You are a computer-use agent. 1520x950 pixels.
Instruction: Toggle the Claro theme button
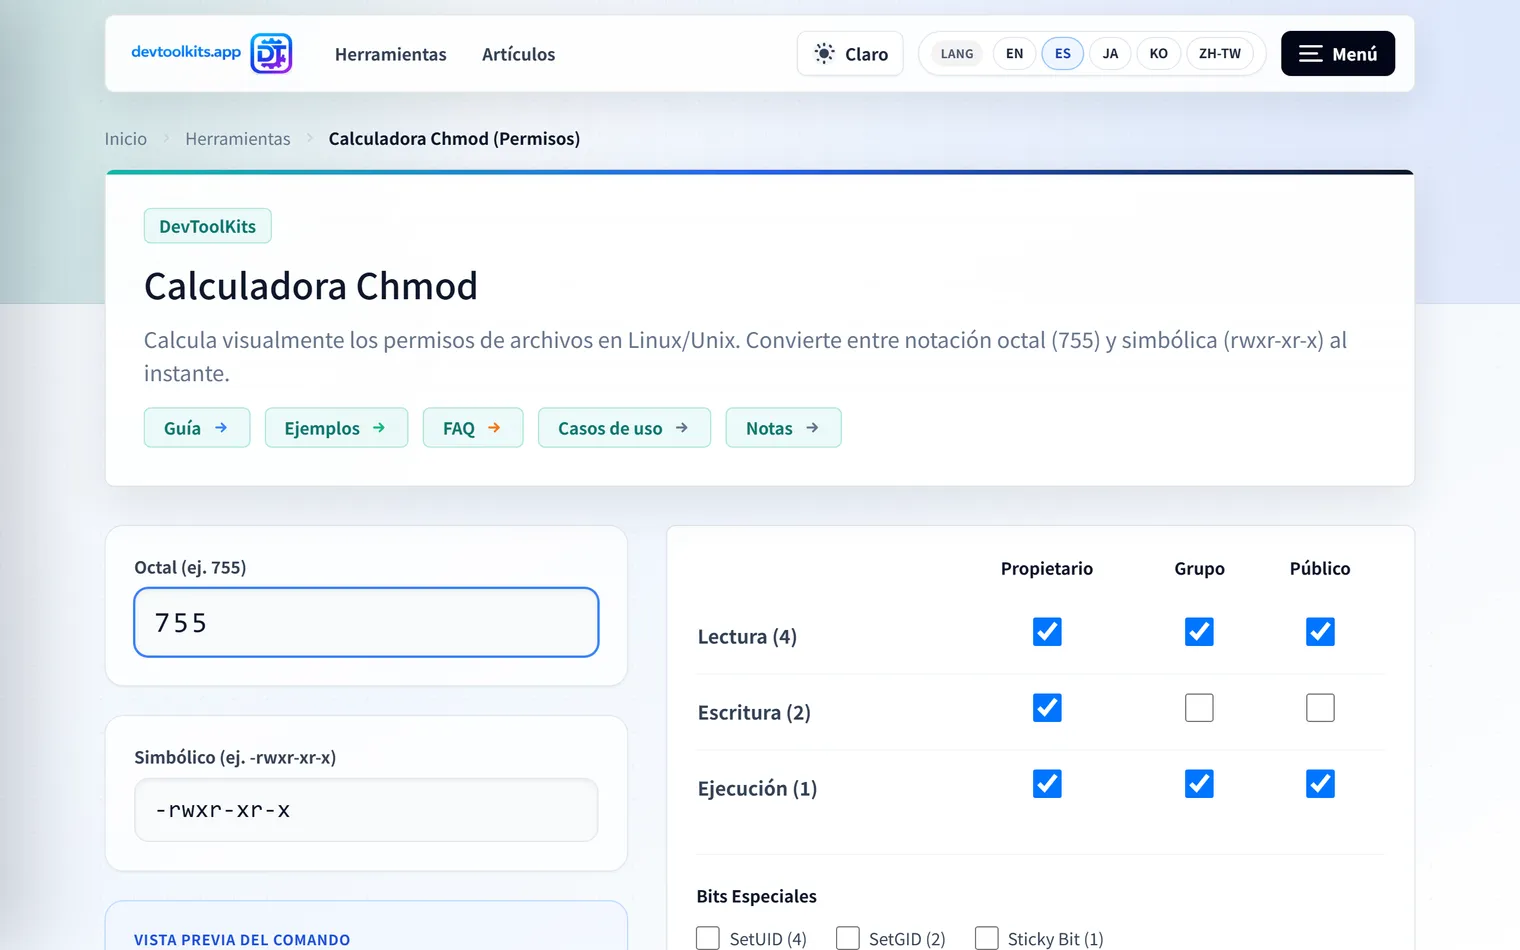(850, 54)
